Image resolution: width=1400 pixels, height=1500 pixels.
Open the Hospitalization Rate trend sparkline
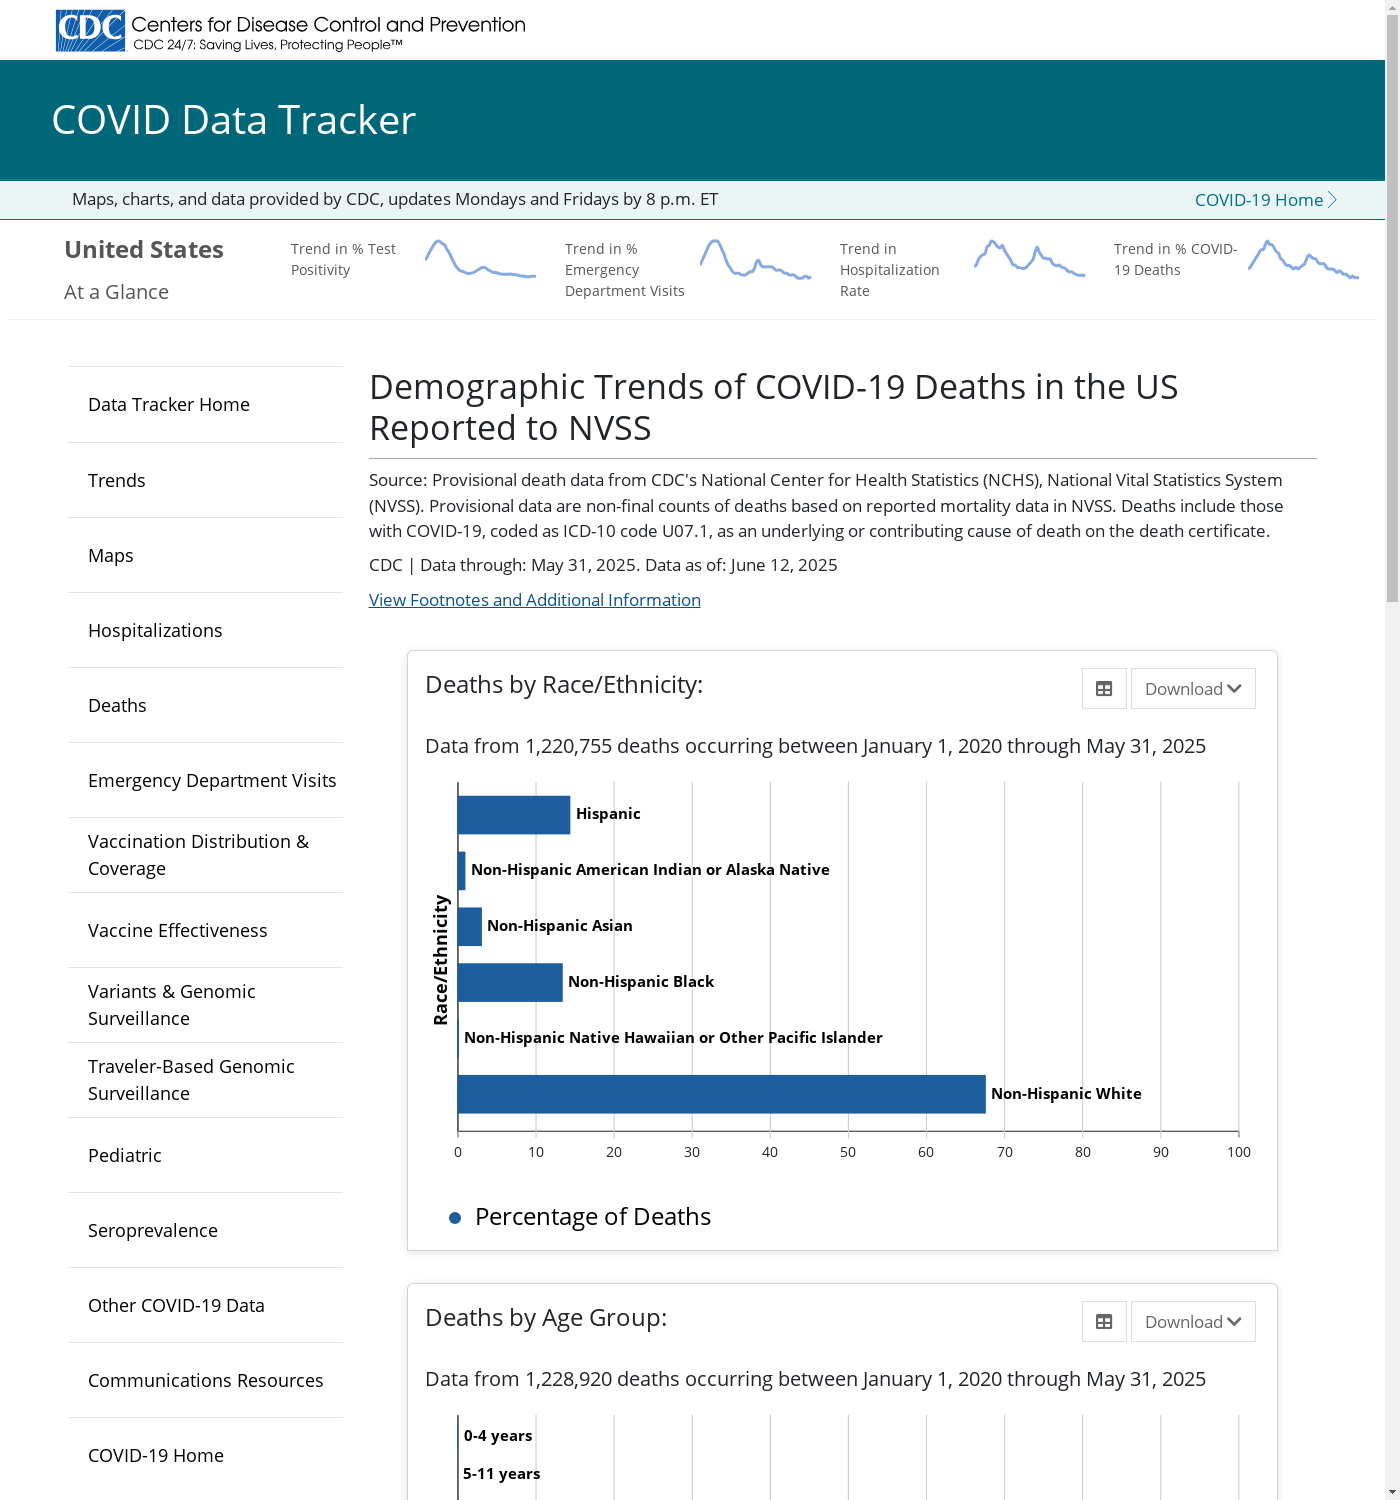[1029, 259]
